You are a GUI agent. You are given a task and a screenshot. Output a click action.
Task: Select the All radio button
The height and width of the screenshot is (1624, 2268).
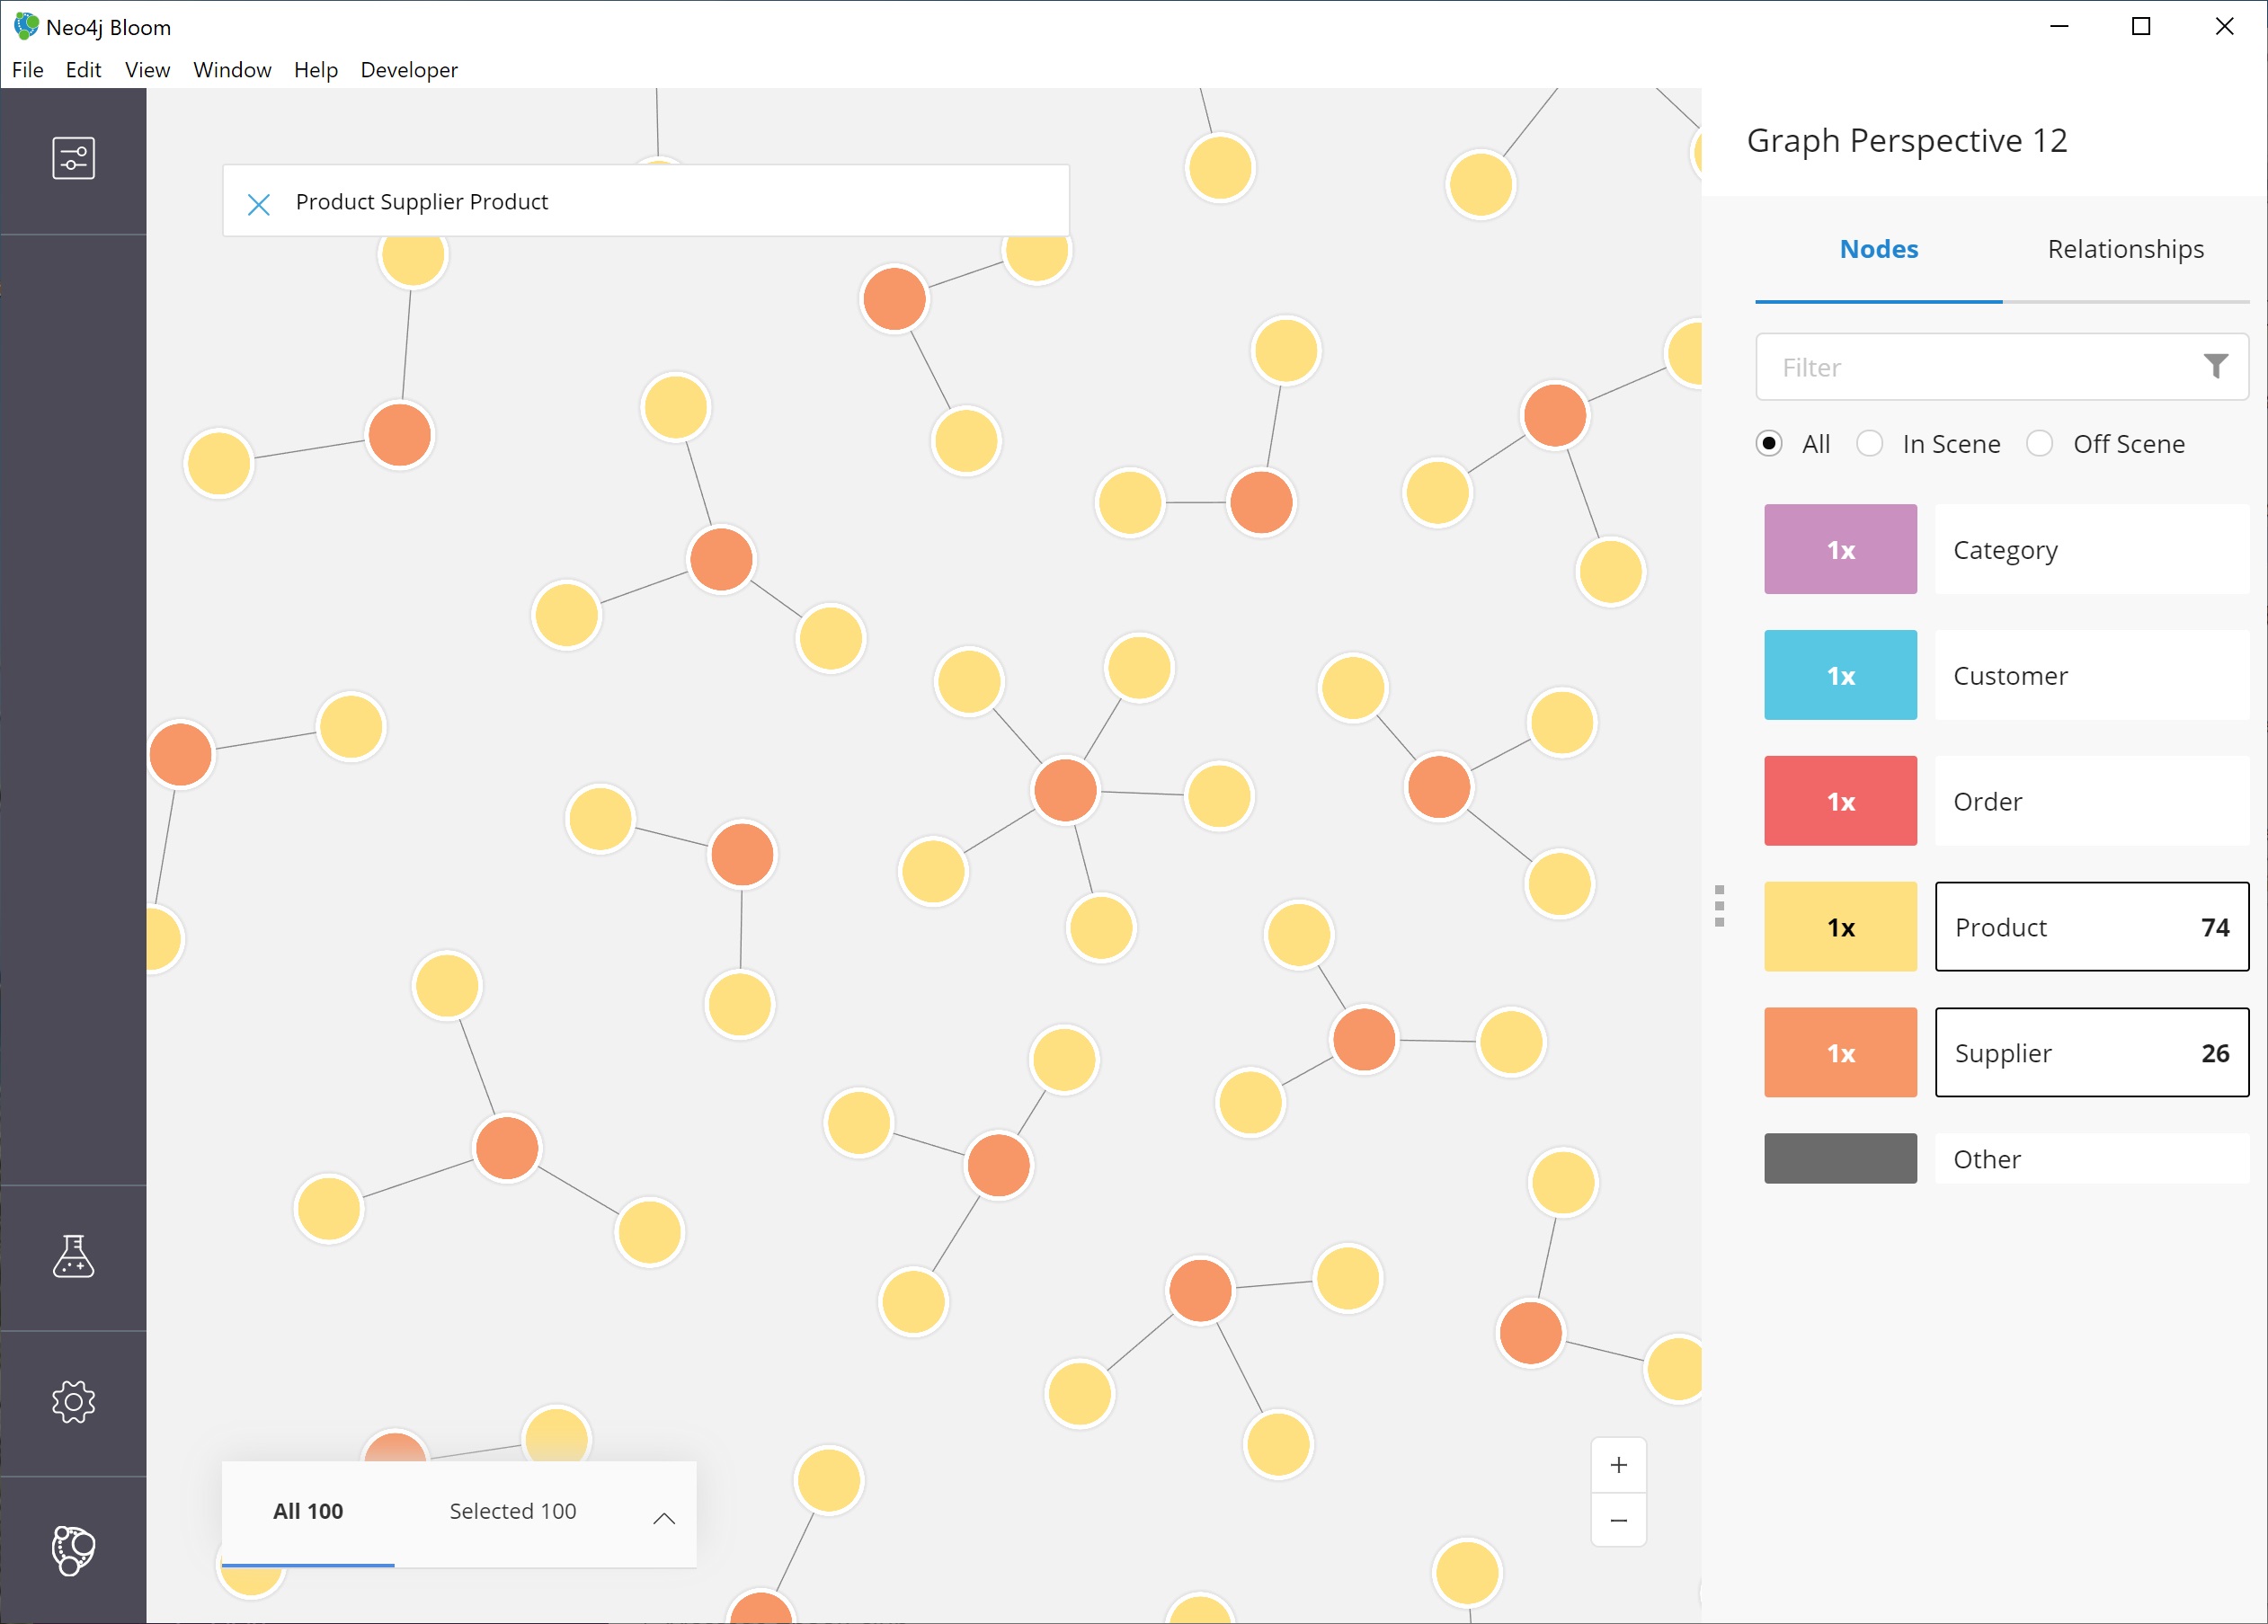point(1768,443)
